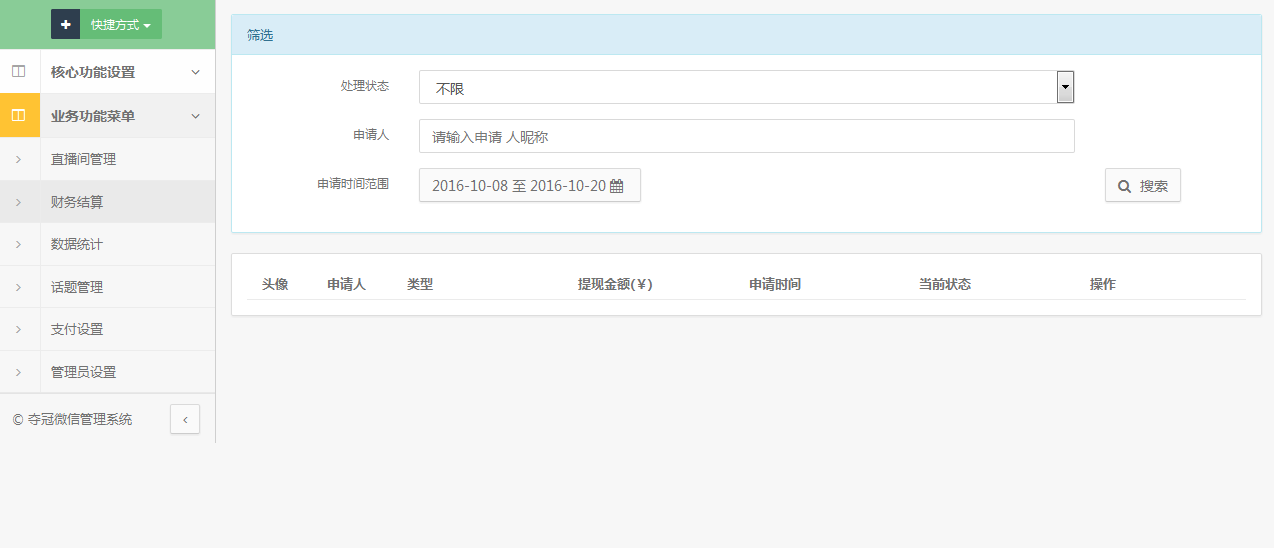Click the 申请时间范围 form label
The width and height of the screenshot is (1274, 548).
pyautogui.click(x=353, y=184)
